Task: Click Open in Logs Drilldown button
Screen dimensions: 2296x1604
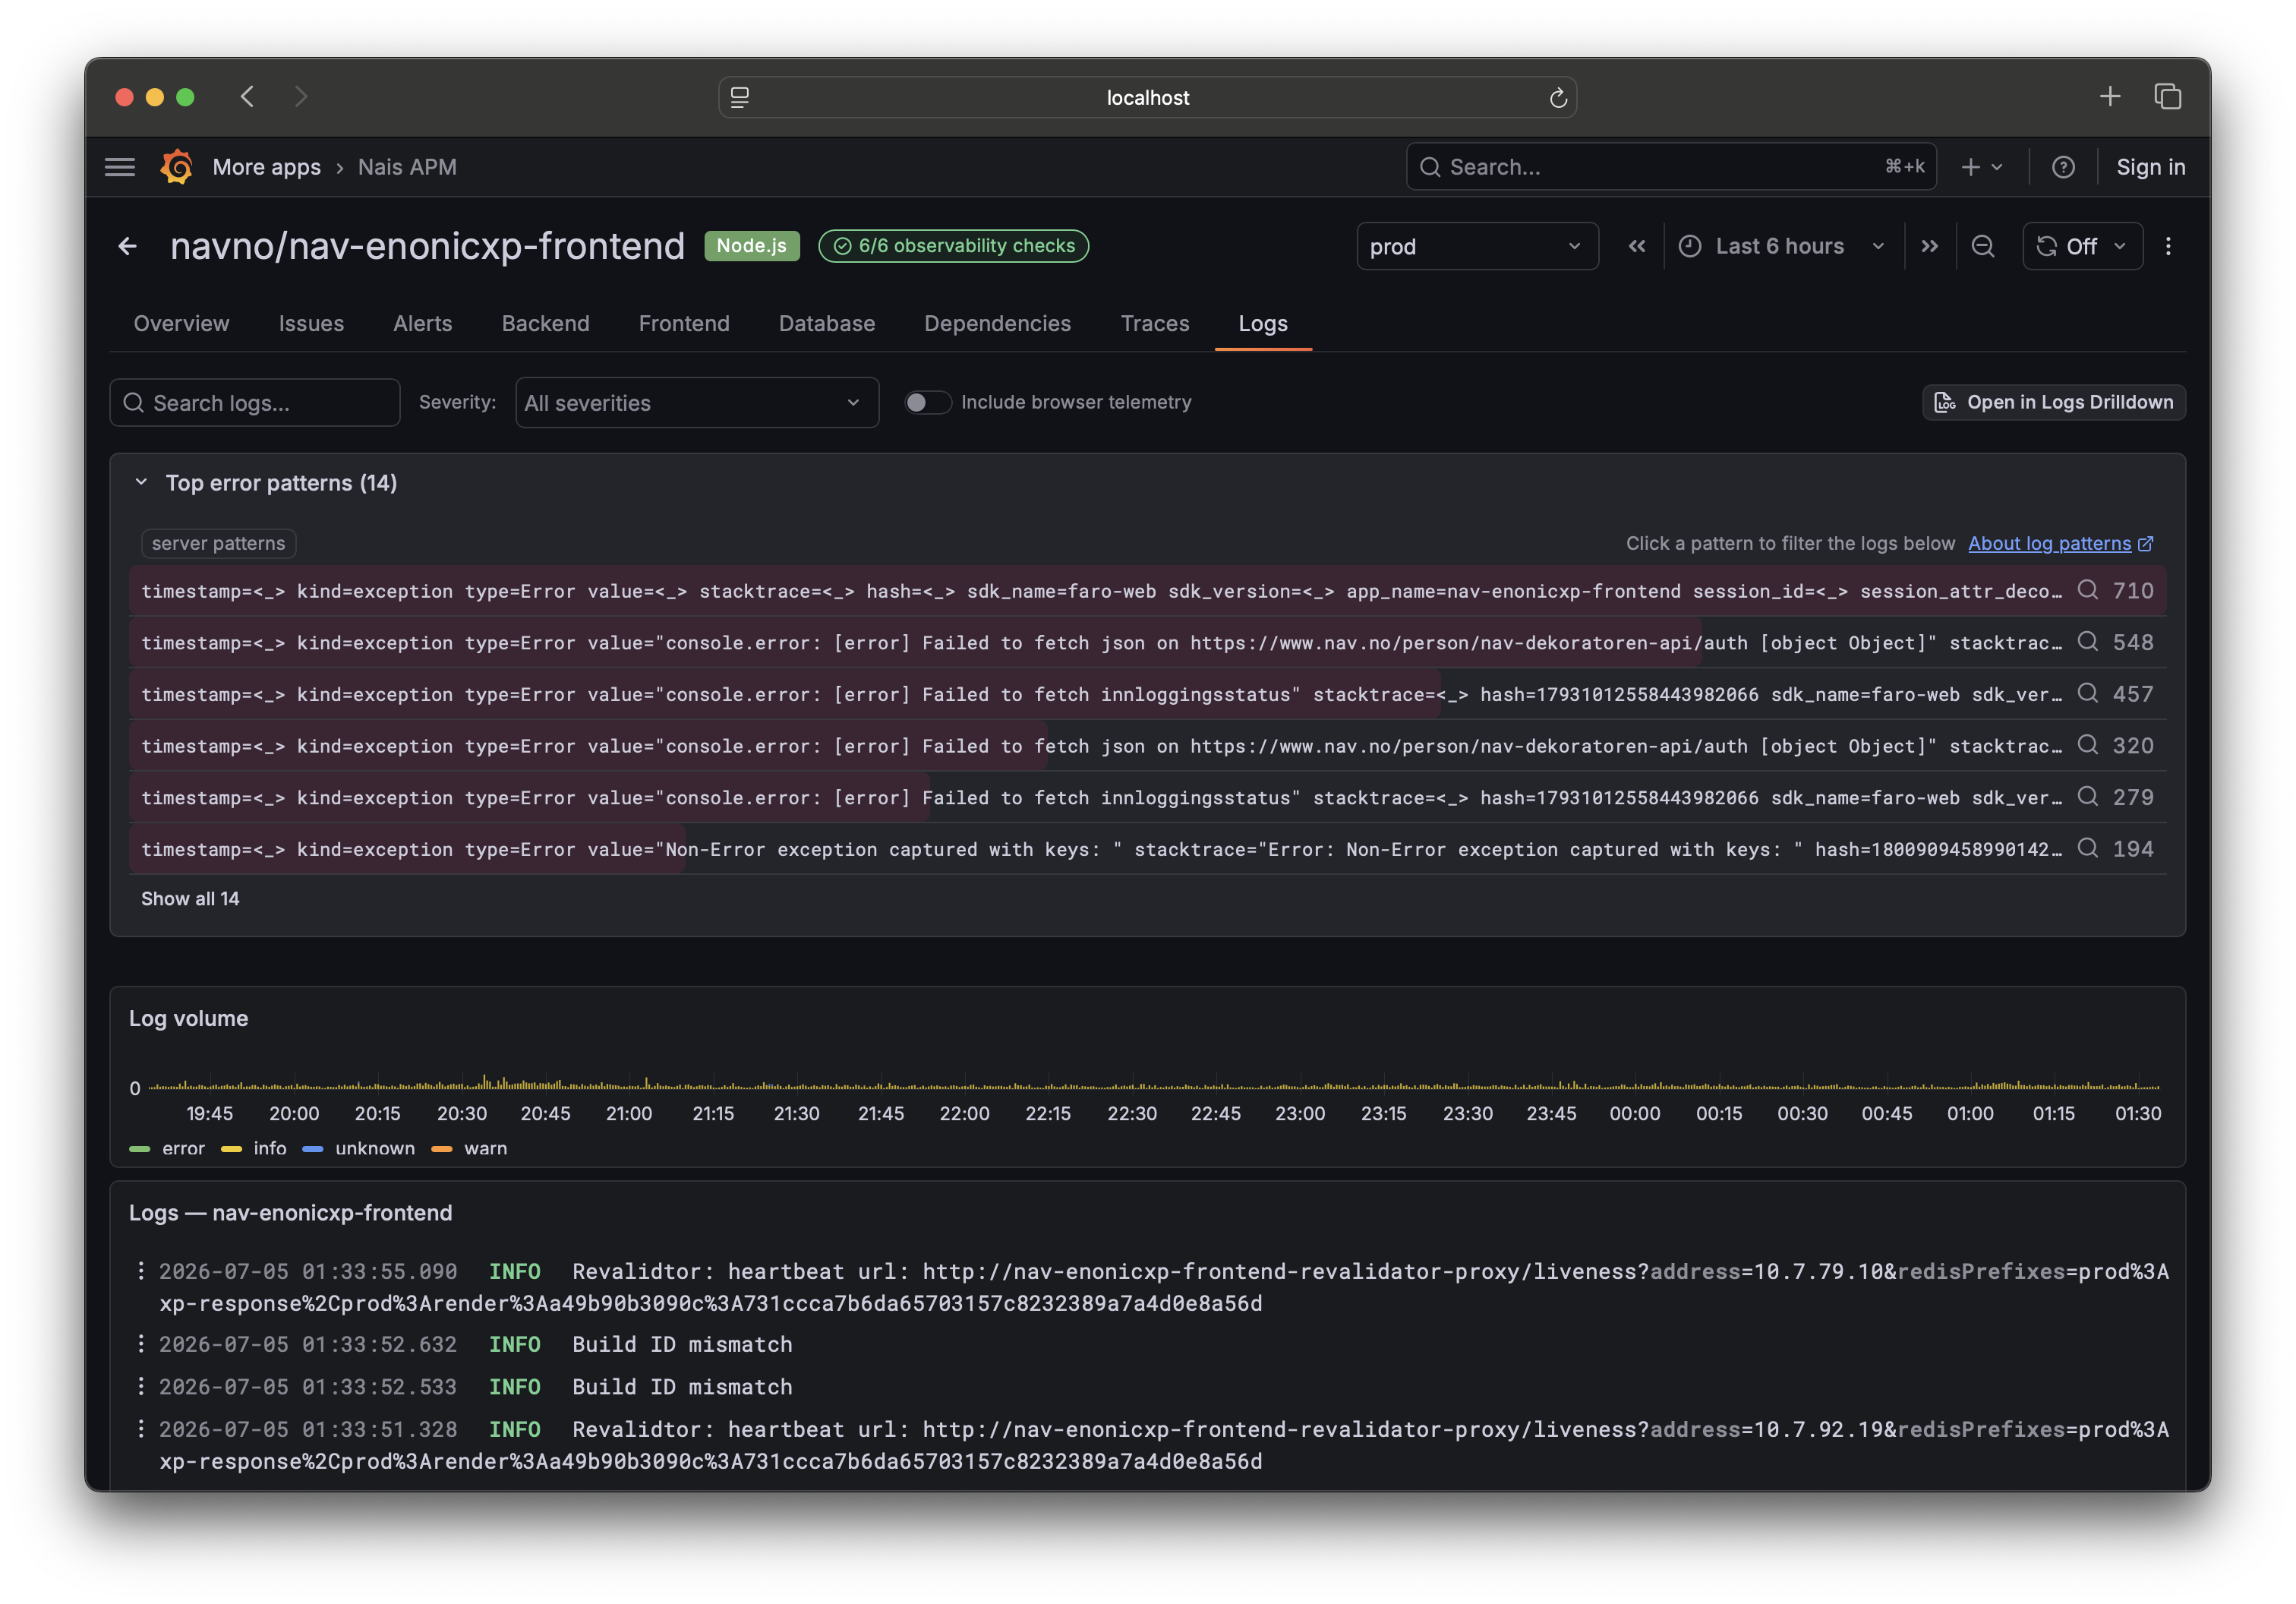Action: click(x=2054, y=402)
